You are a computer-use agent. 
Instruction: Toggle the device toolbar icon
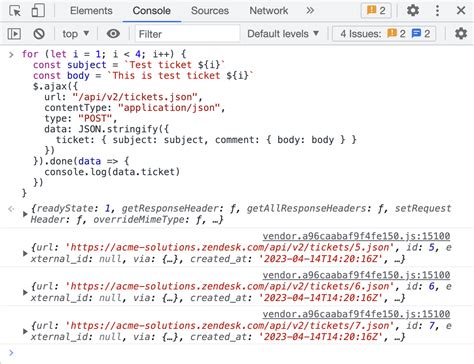(x=38, y=11)
